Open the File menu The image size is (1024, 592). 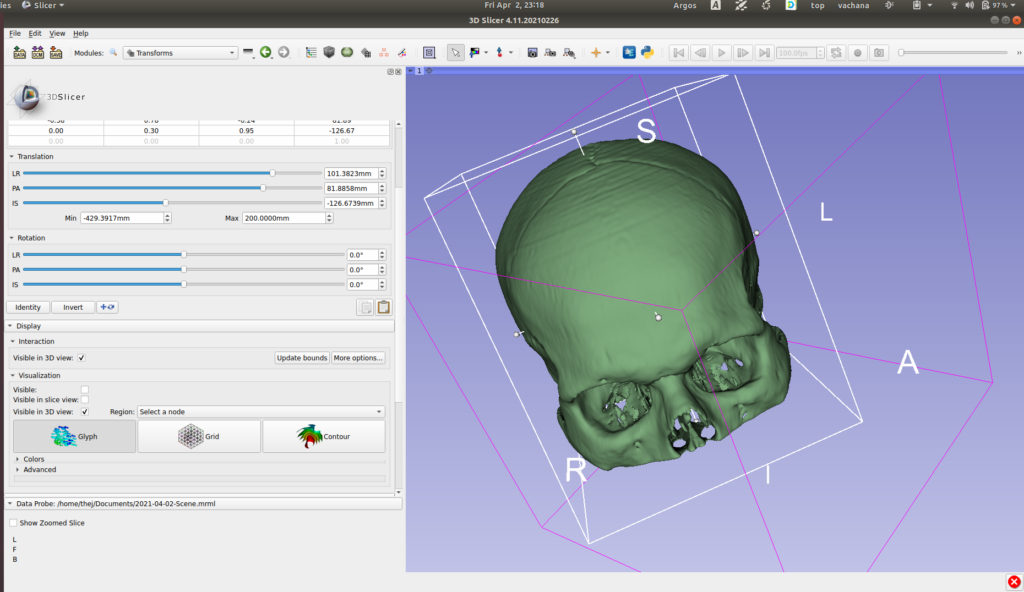(x=15, y=33)
